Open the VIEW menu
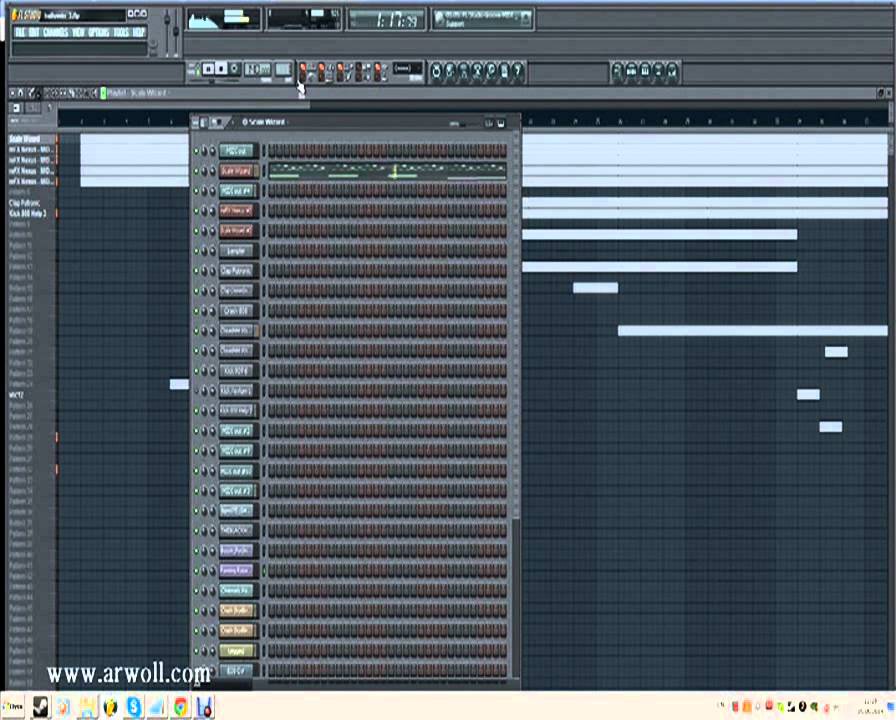 pos(79,32)
